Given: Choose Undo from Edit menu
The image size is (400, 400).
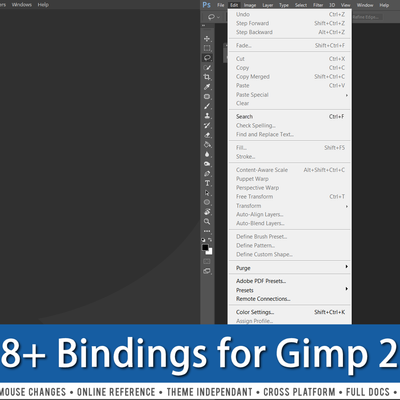Looking at the screenshot, I should click(289, 15).
